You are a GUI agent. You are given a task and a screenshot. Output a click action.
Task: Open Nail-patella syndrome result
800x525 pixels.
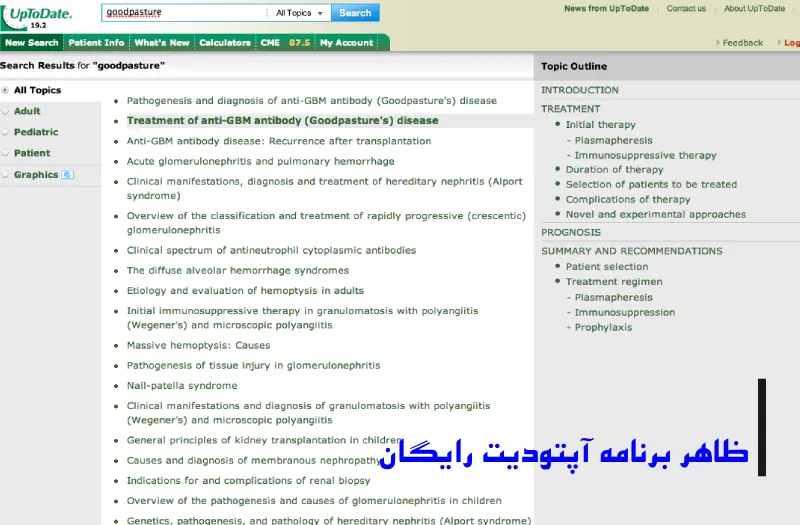click(x=182, y=386)
